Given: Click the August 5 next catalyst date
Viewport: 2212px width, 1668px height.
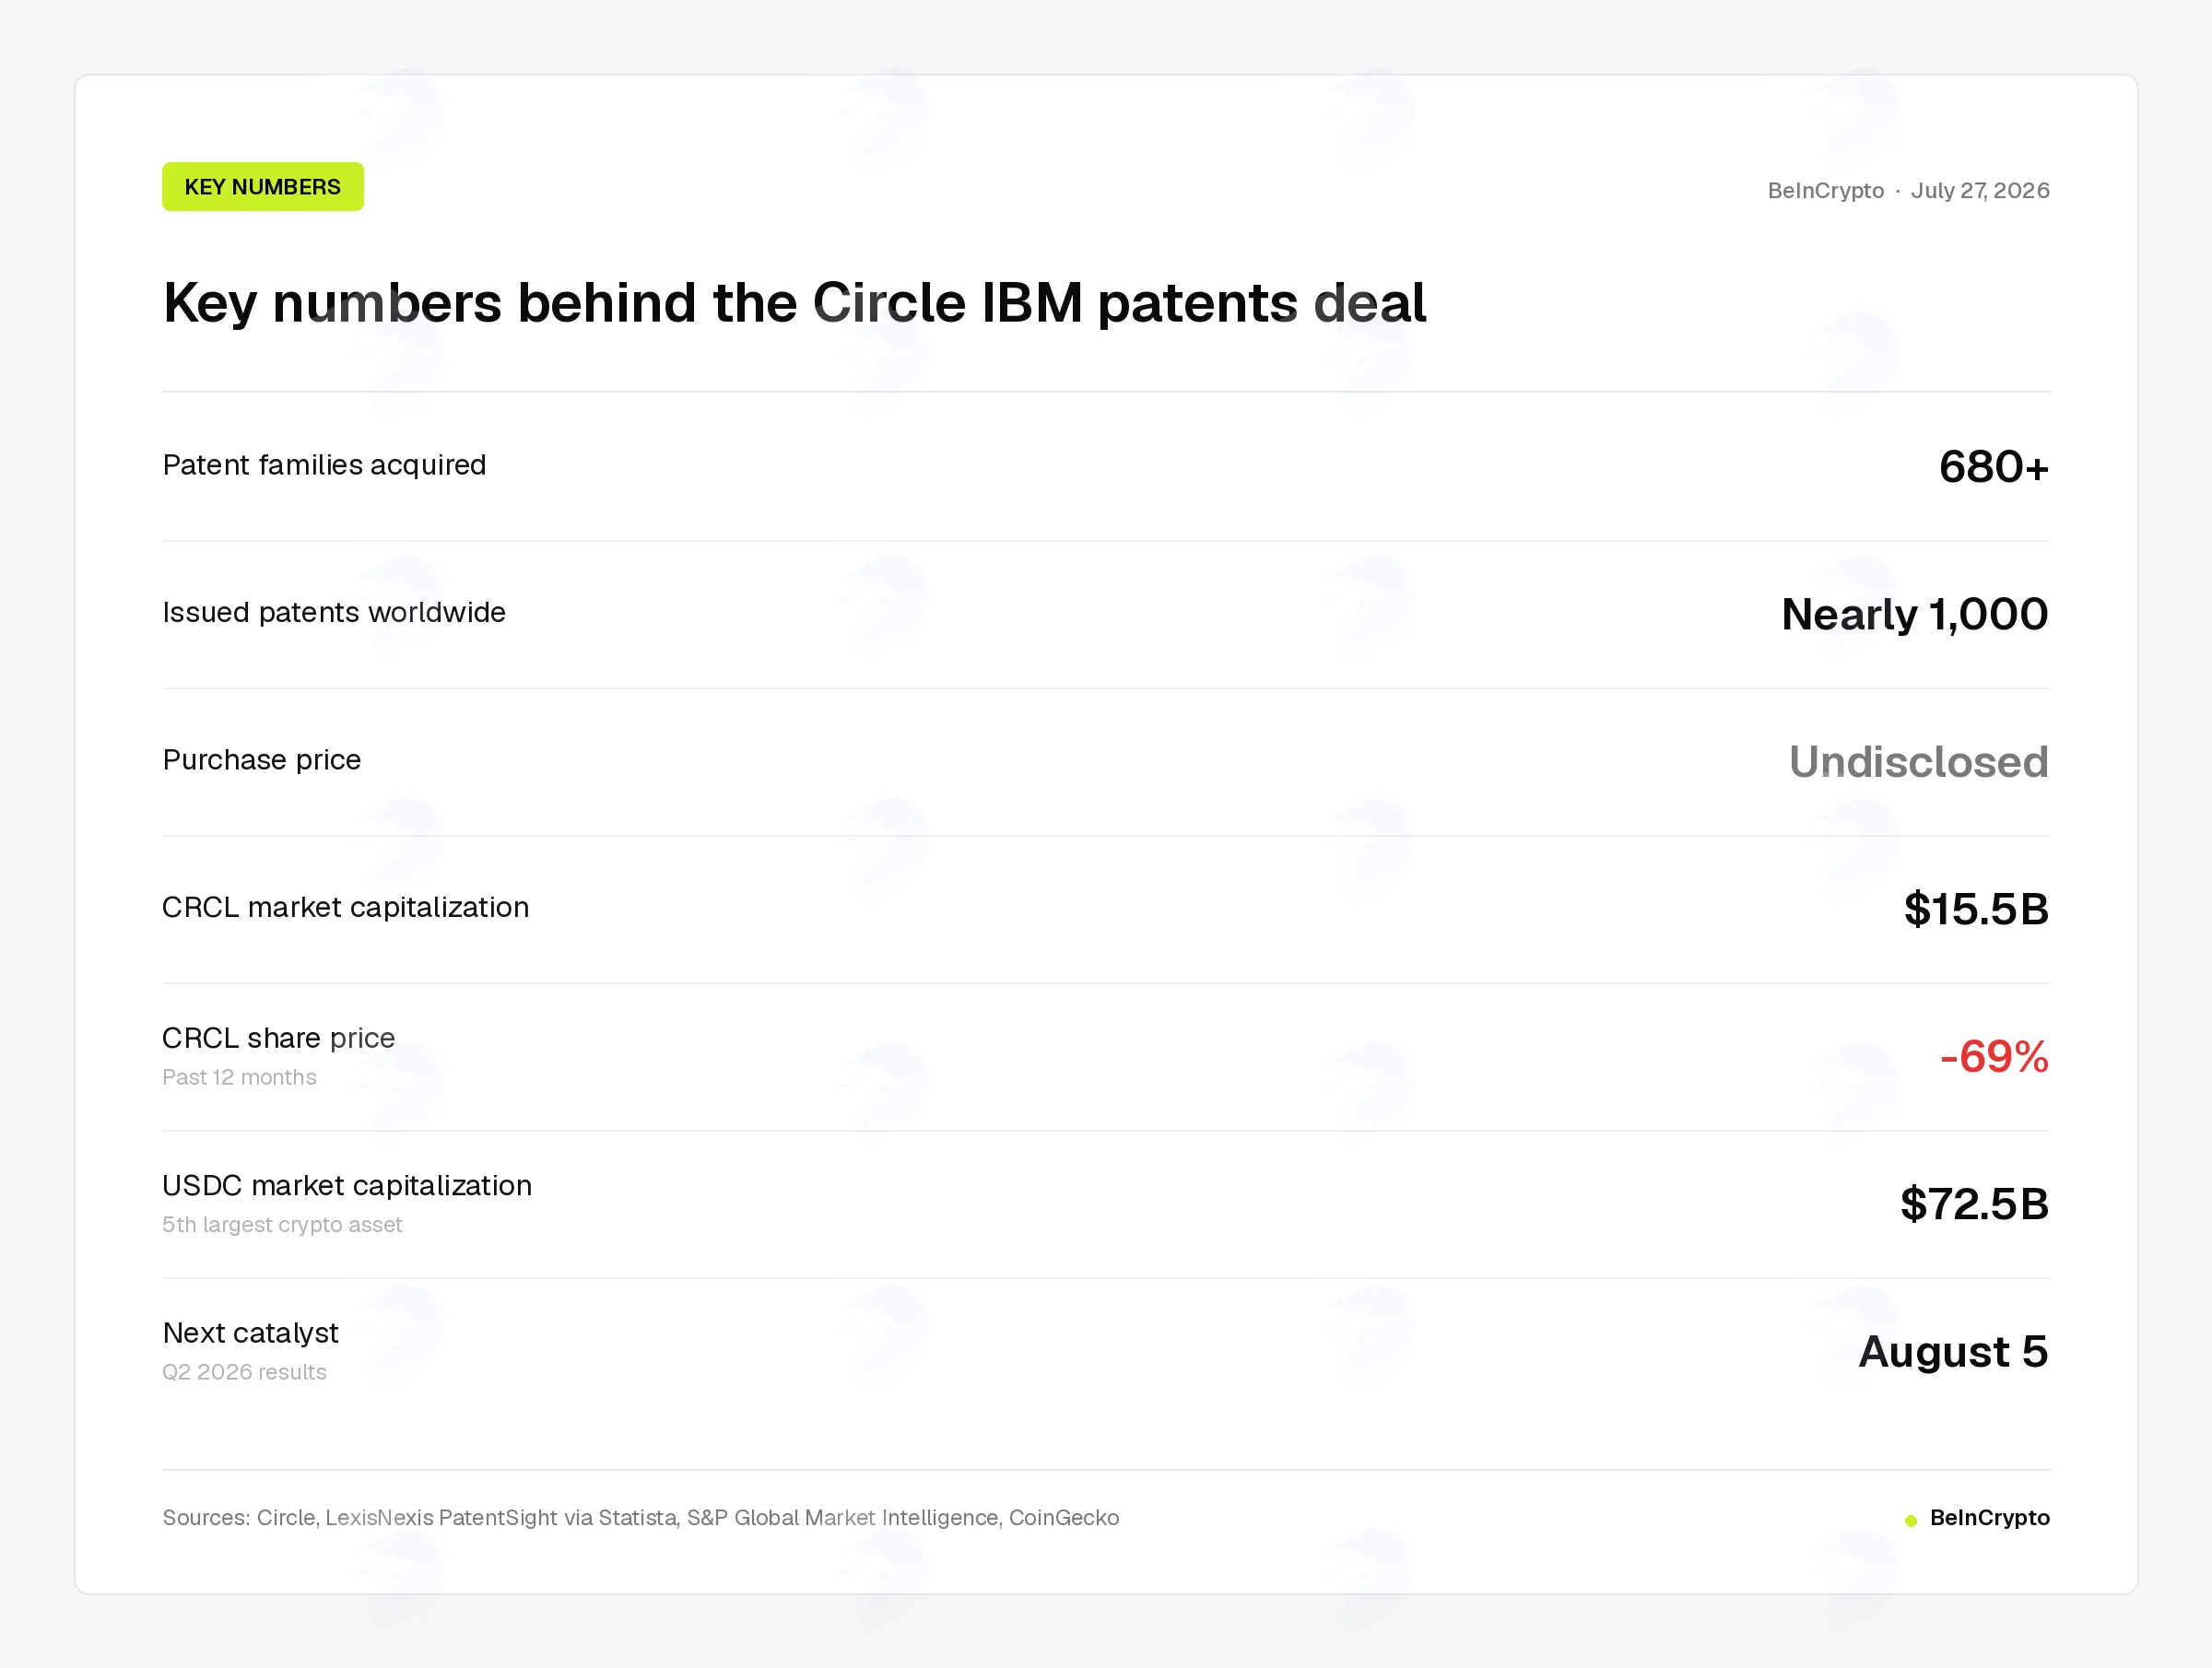Looking at the screenshot, I should (x=1953, y=1352).
